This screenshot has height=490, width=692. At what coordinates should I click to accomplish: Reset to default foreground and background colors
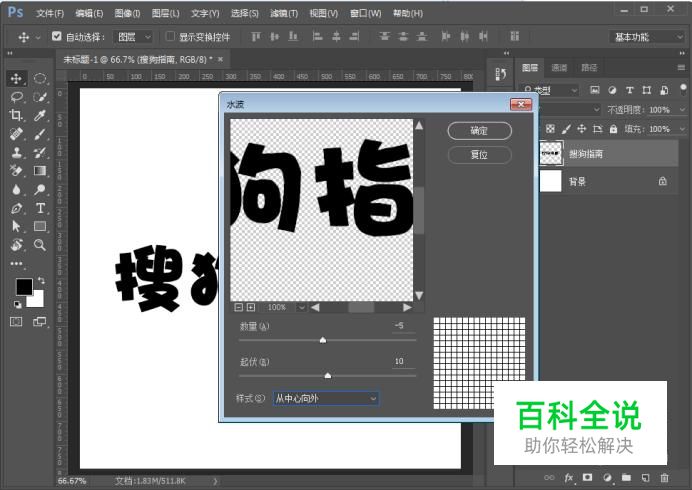click(x=17, y=305)
